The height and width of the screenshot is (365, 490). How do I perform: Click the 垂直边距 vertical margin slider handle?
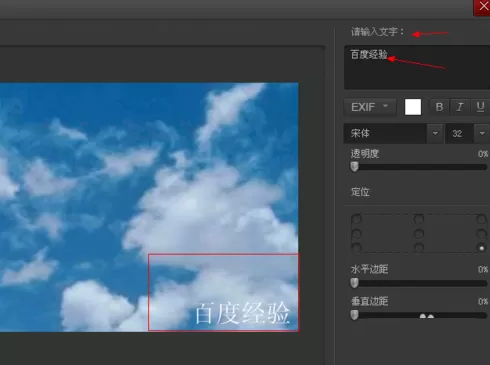pyautogui.click(x=354, y=315)
